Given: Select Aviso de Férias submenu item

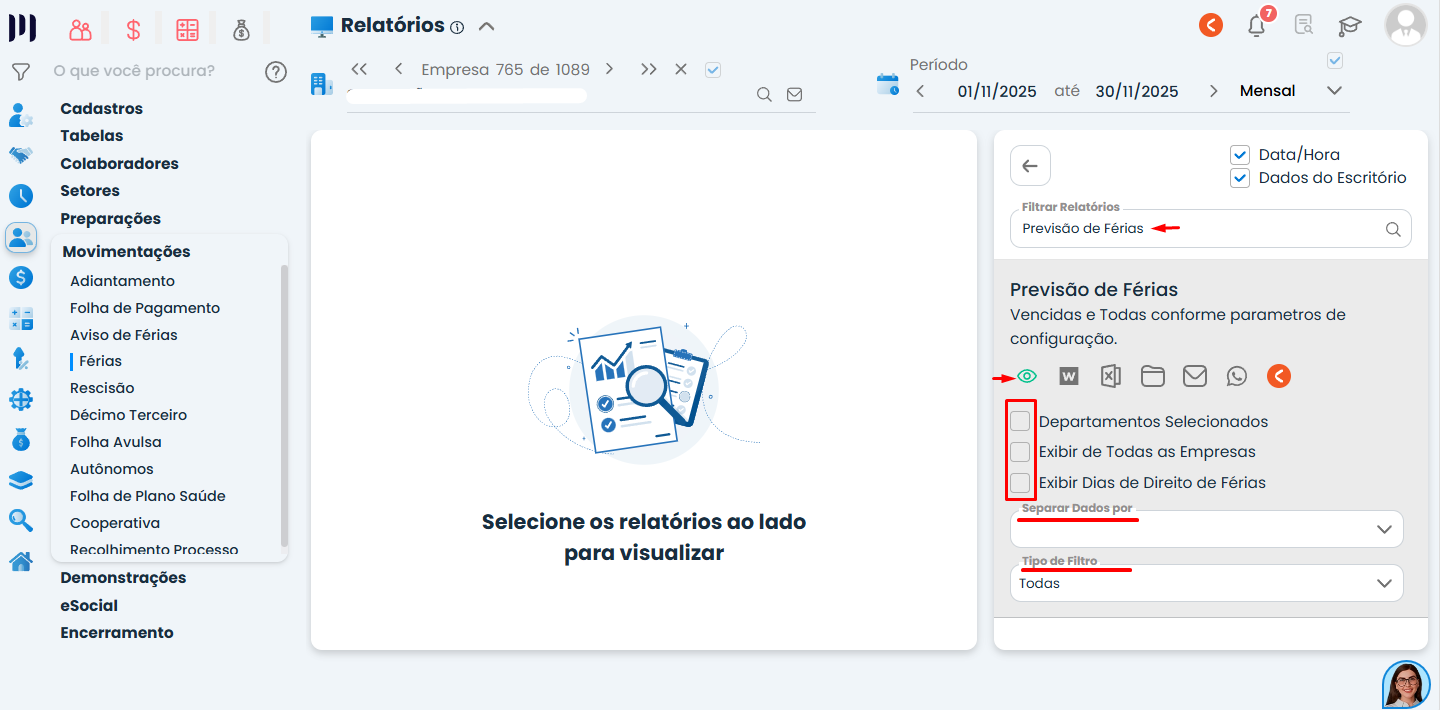Looking at the screenshot, I should click(124, 335).
